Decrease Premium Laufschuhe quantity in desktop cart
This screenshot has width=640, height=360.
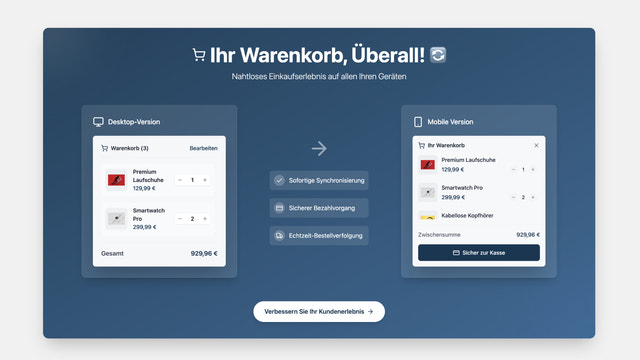click(180, 180)
